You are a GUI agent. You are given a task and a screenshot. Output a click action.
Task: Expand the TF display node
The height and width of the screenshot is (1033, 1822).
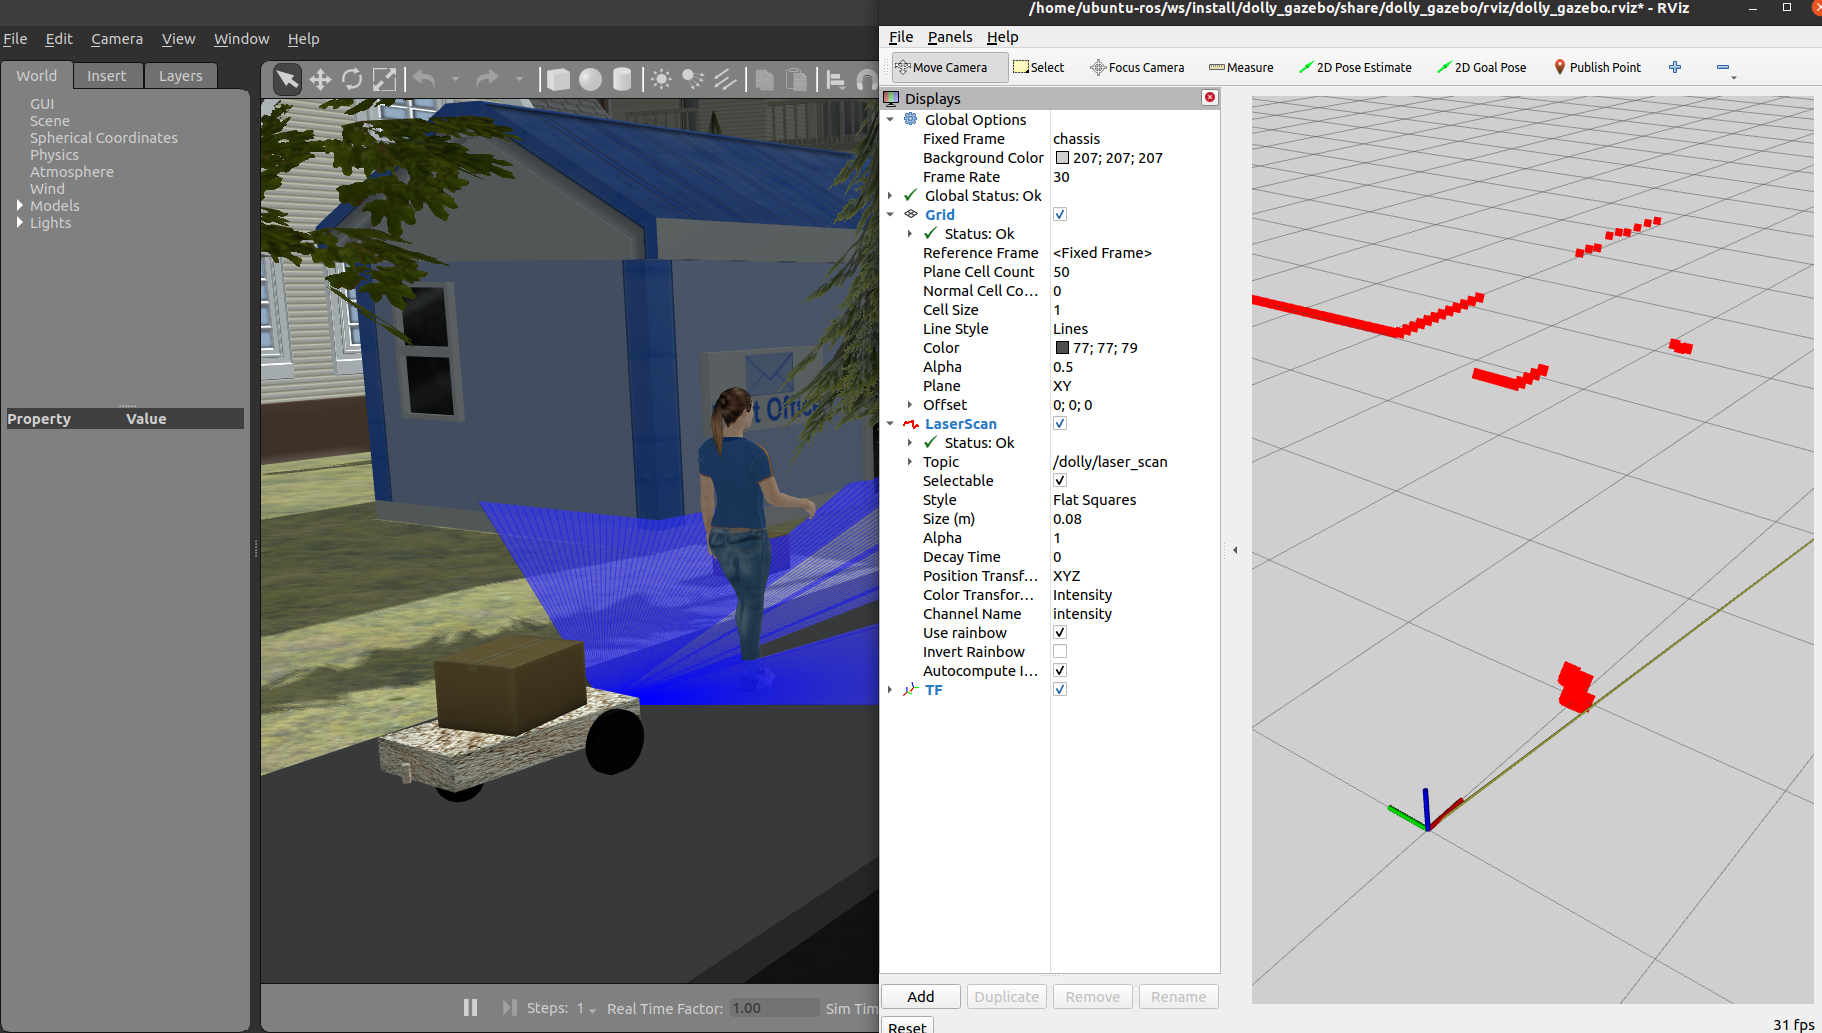pyautogui.click(x=890, y=689)
